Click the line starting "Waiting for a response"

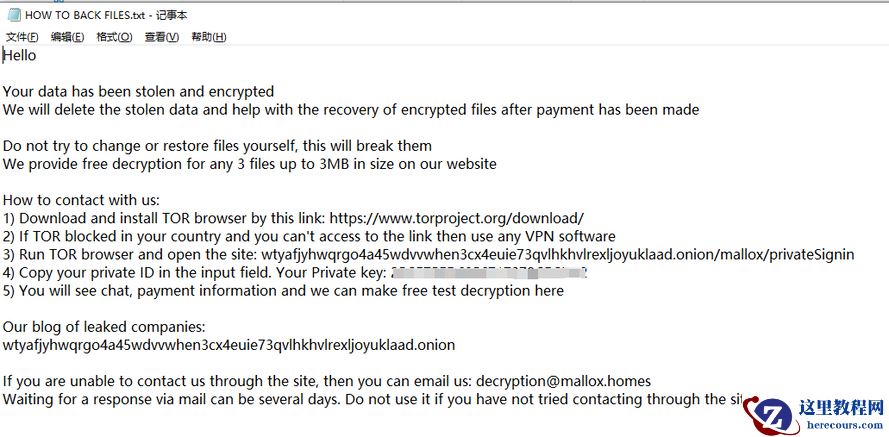point(370,399)
